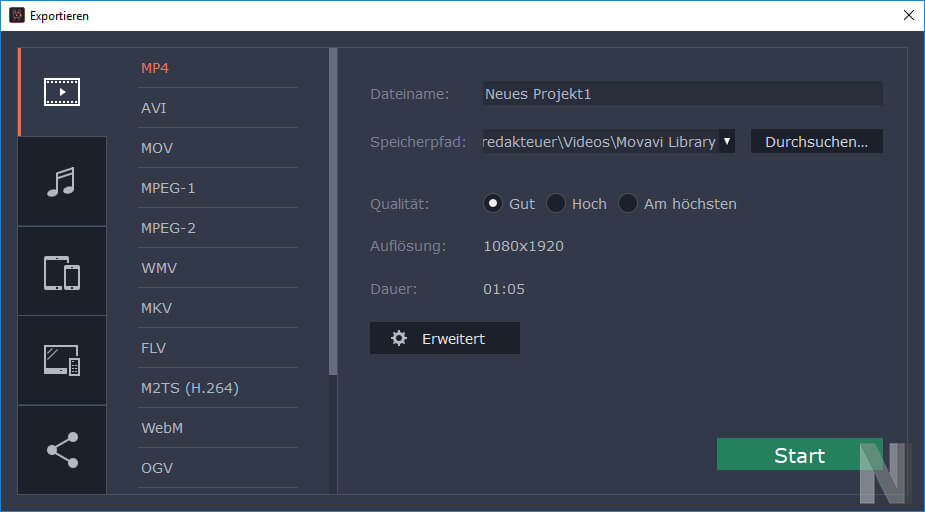The height and width of the screenshot is (512, 925).
Task: Click the share upload icon
Action: 62,449
